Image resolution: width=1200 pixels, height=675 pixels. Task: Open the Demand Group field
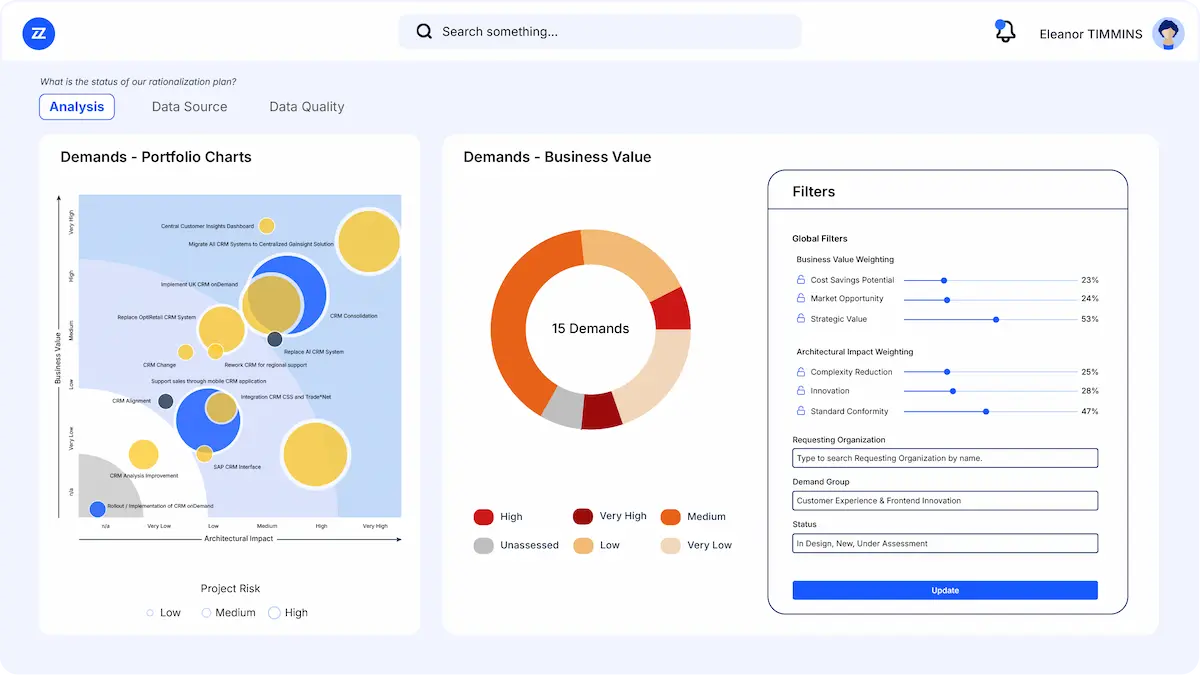click(945, 500)
